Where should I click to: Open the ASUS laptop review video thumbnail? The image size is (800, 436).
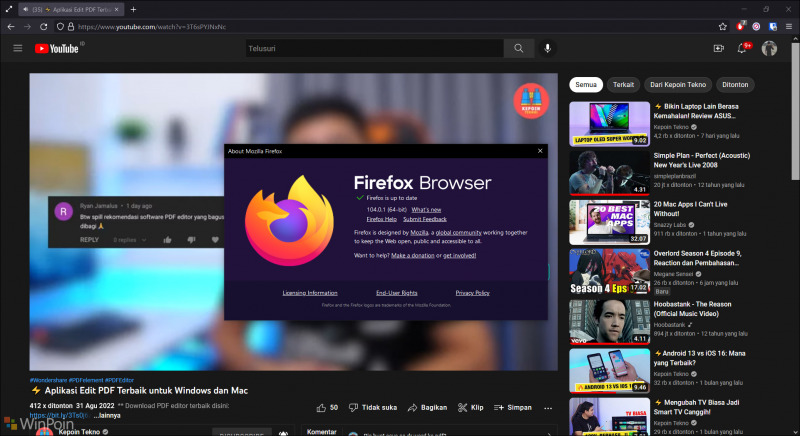[609, 123]
